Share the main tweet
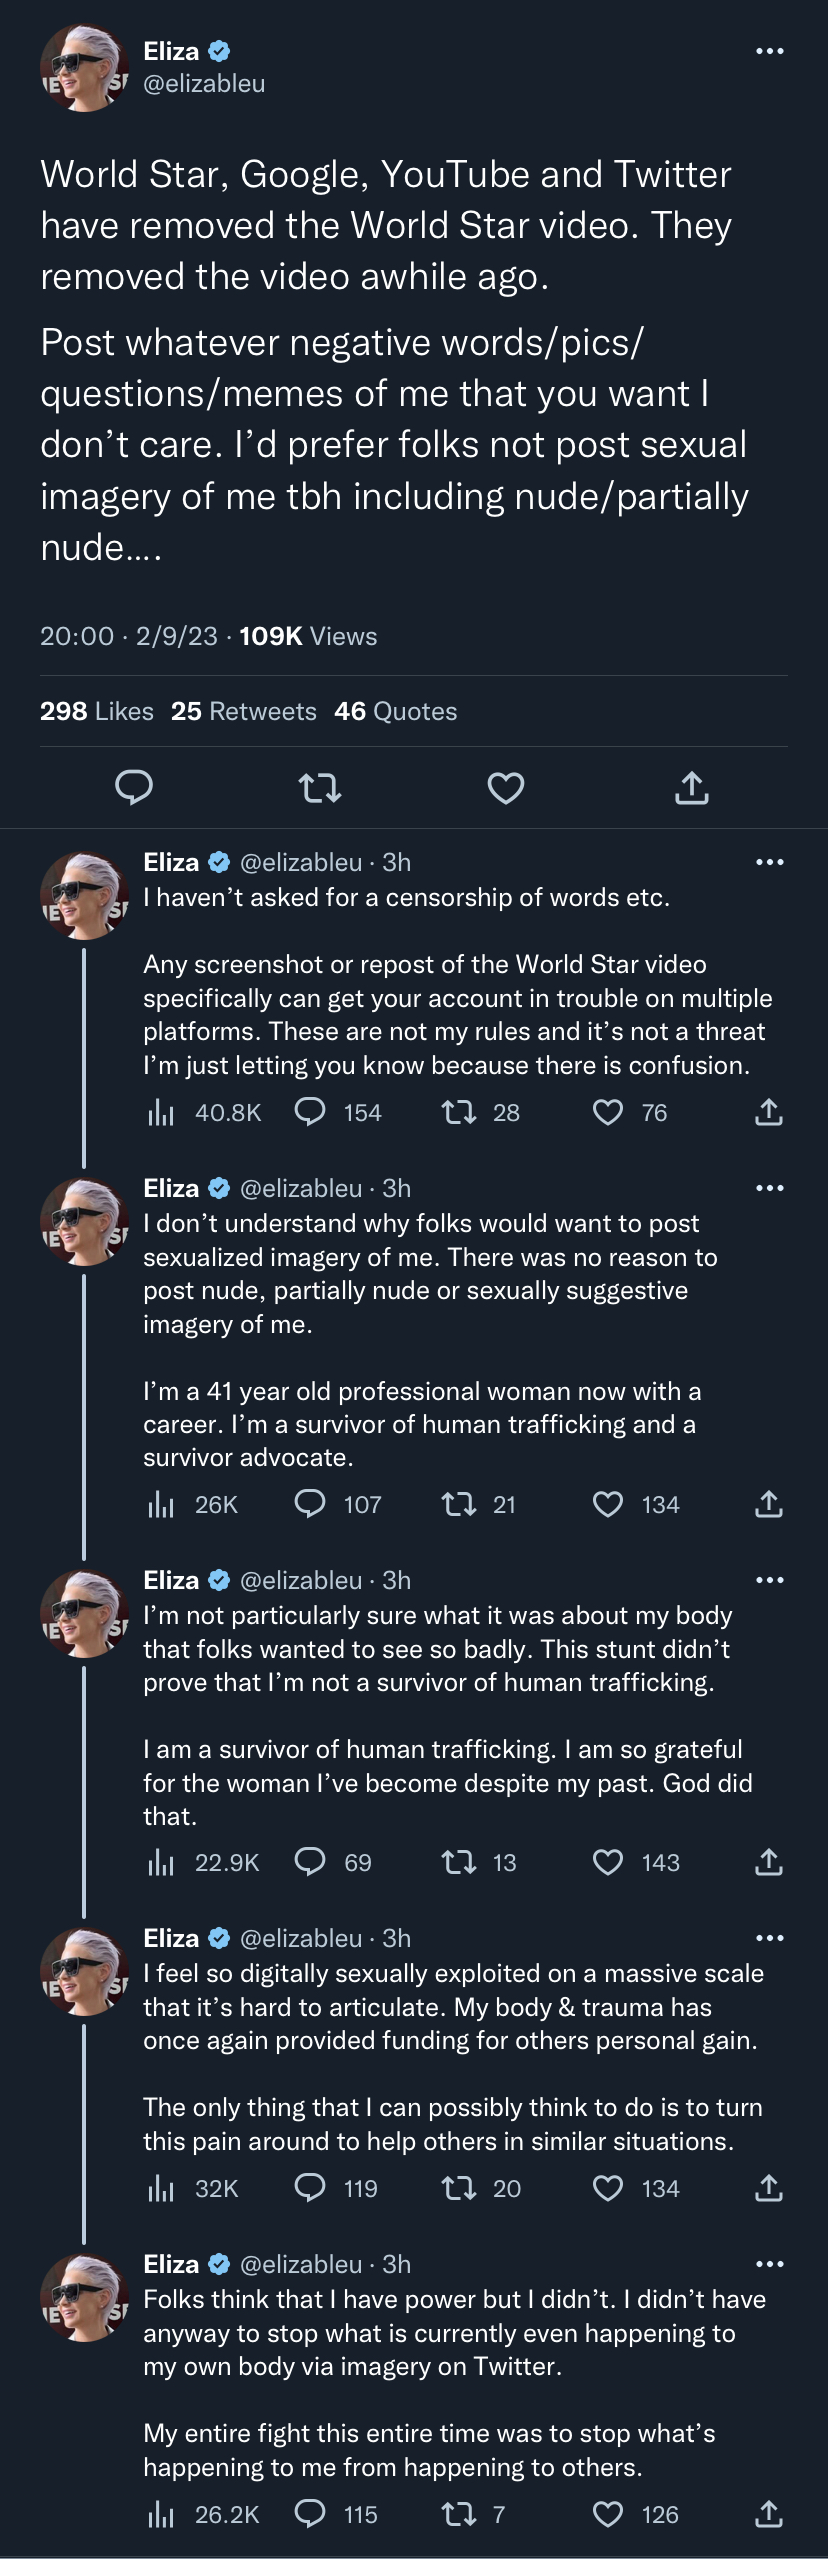This screenshot has width=828, height=2559. (x=692, y=788)
